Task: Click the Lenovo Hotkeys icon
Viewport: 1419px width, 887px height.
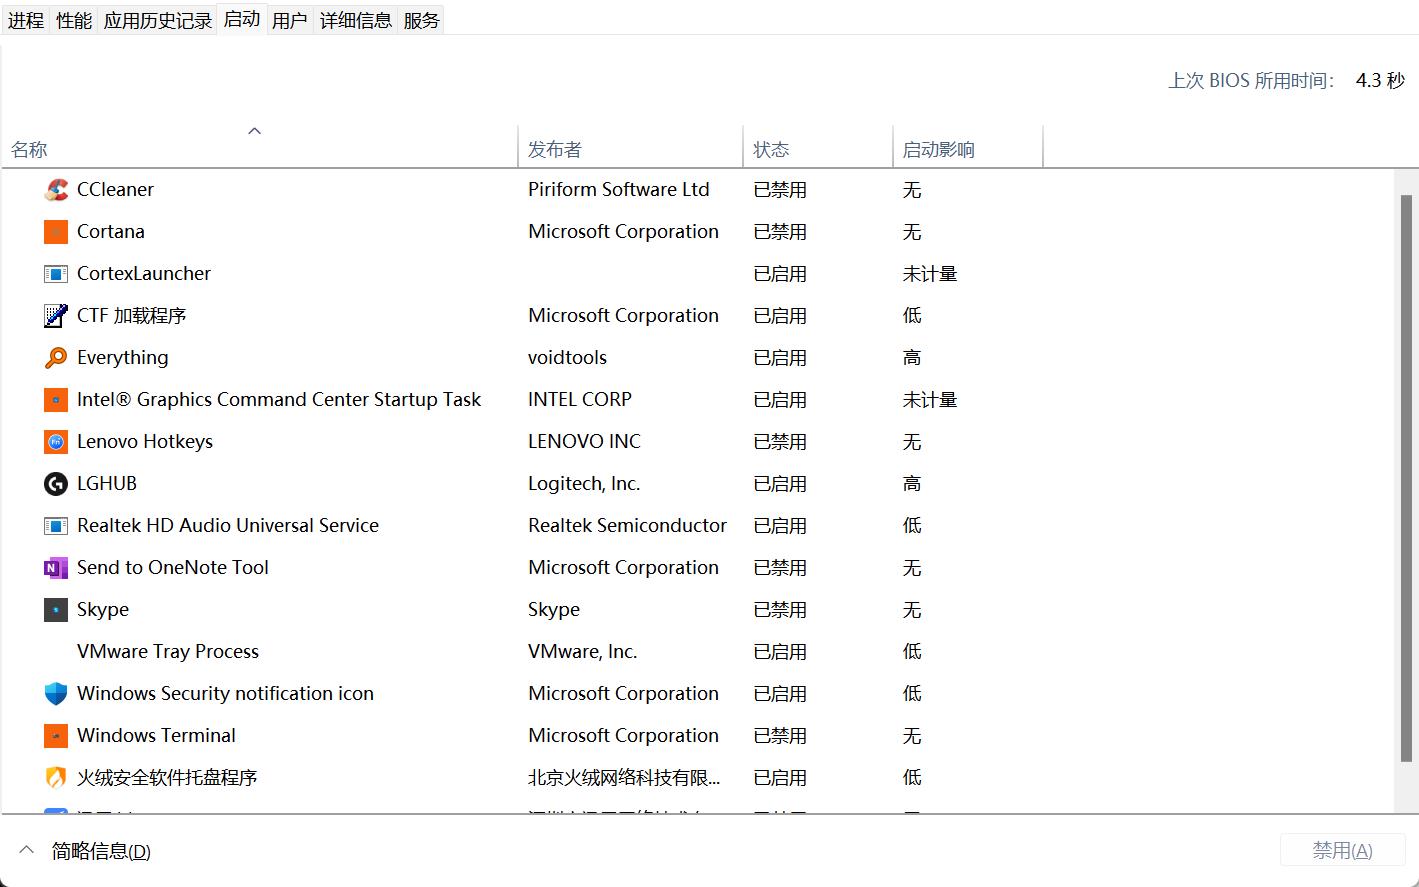Action: [x=56, y=441]
